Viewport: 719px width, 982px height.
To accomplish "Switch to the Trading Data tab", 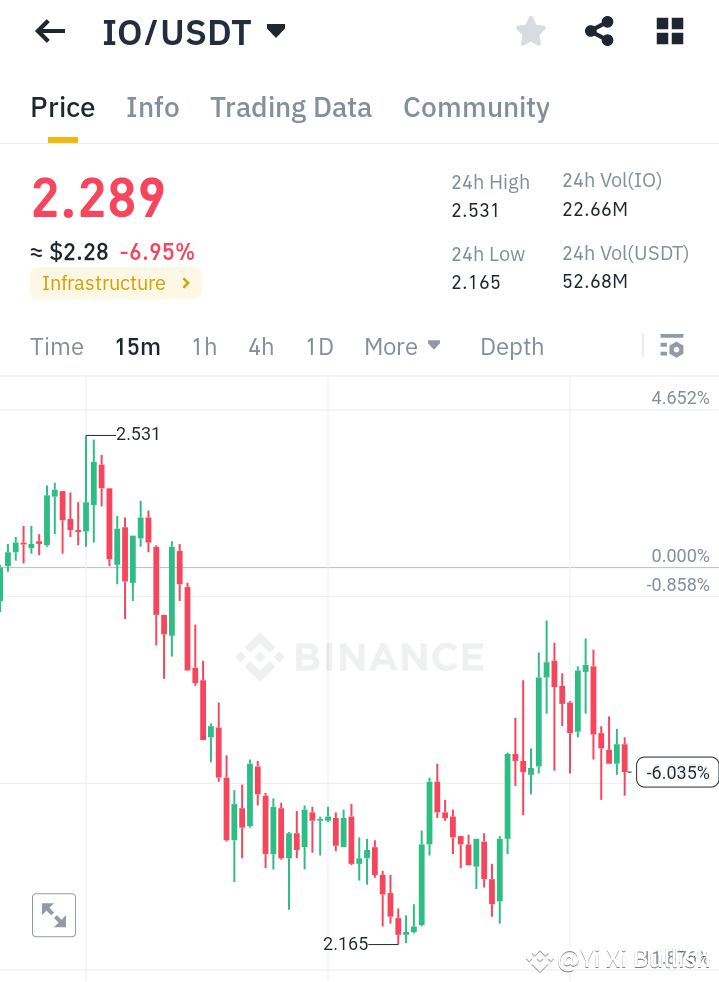I will click(290, 107).
